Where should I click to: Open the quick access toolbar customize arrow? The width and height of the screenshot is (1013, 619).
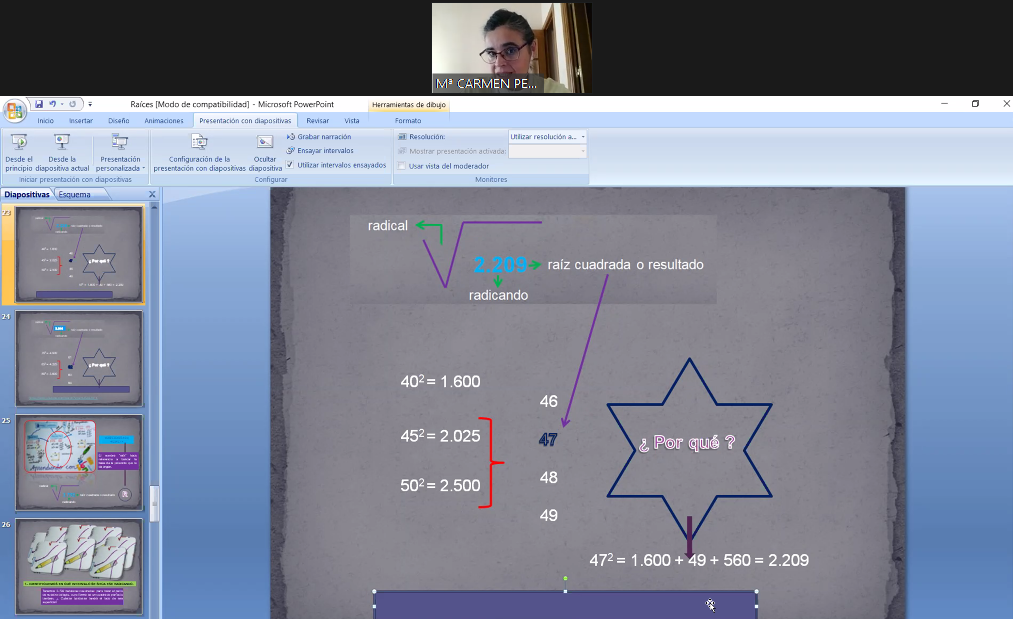coord(90,104)
